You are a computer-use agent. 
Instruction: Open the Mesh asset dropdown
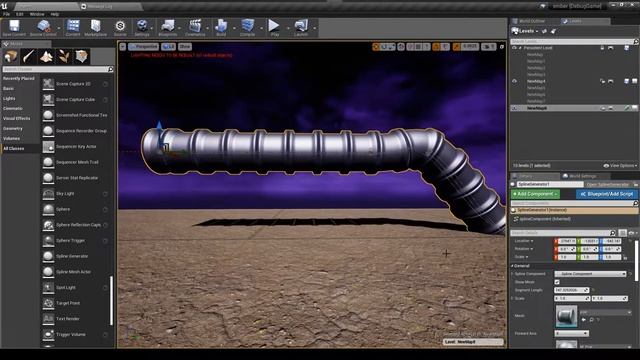[606, 312]
